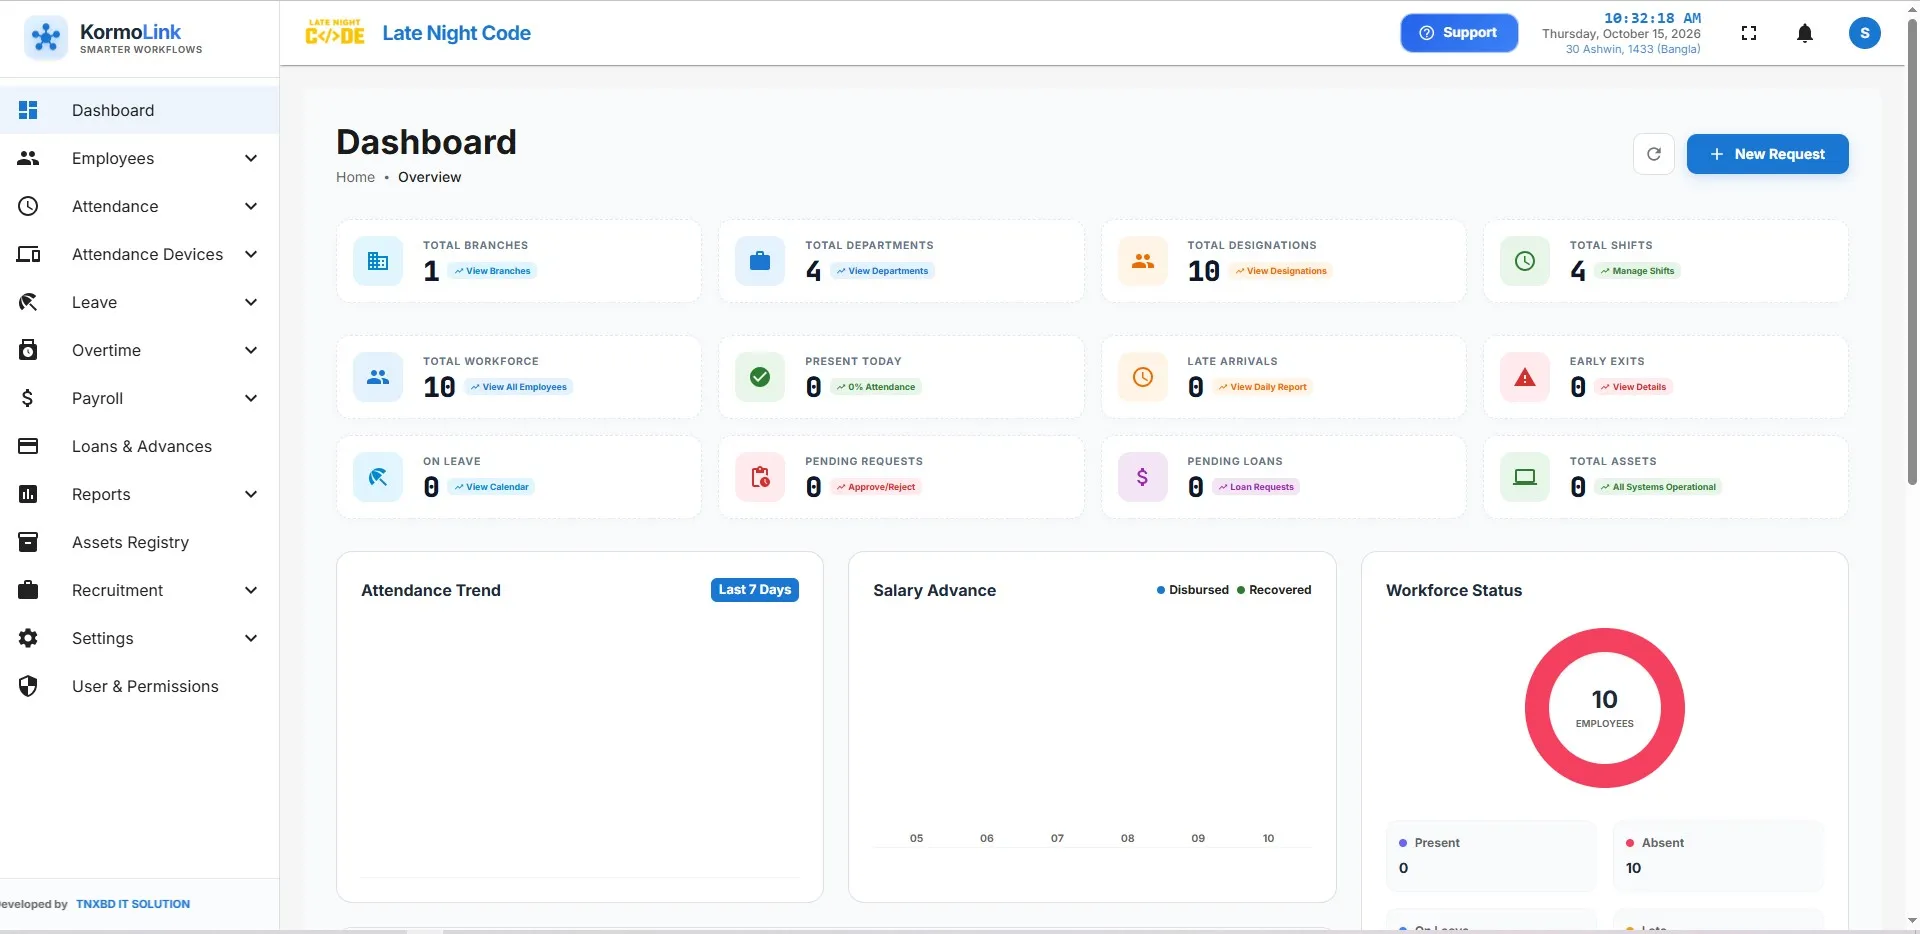Screen dimensions: 1920x934
Task: Click the Early Exits warning icon
Action: point(1525,377)
